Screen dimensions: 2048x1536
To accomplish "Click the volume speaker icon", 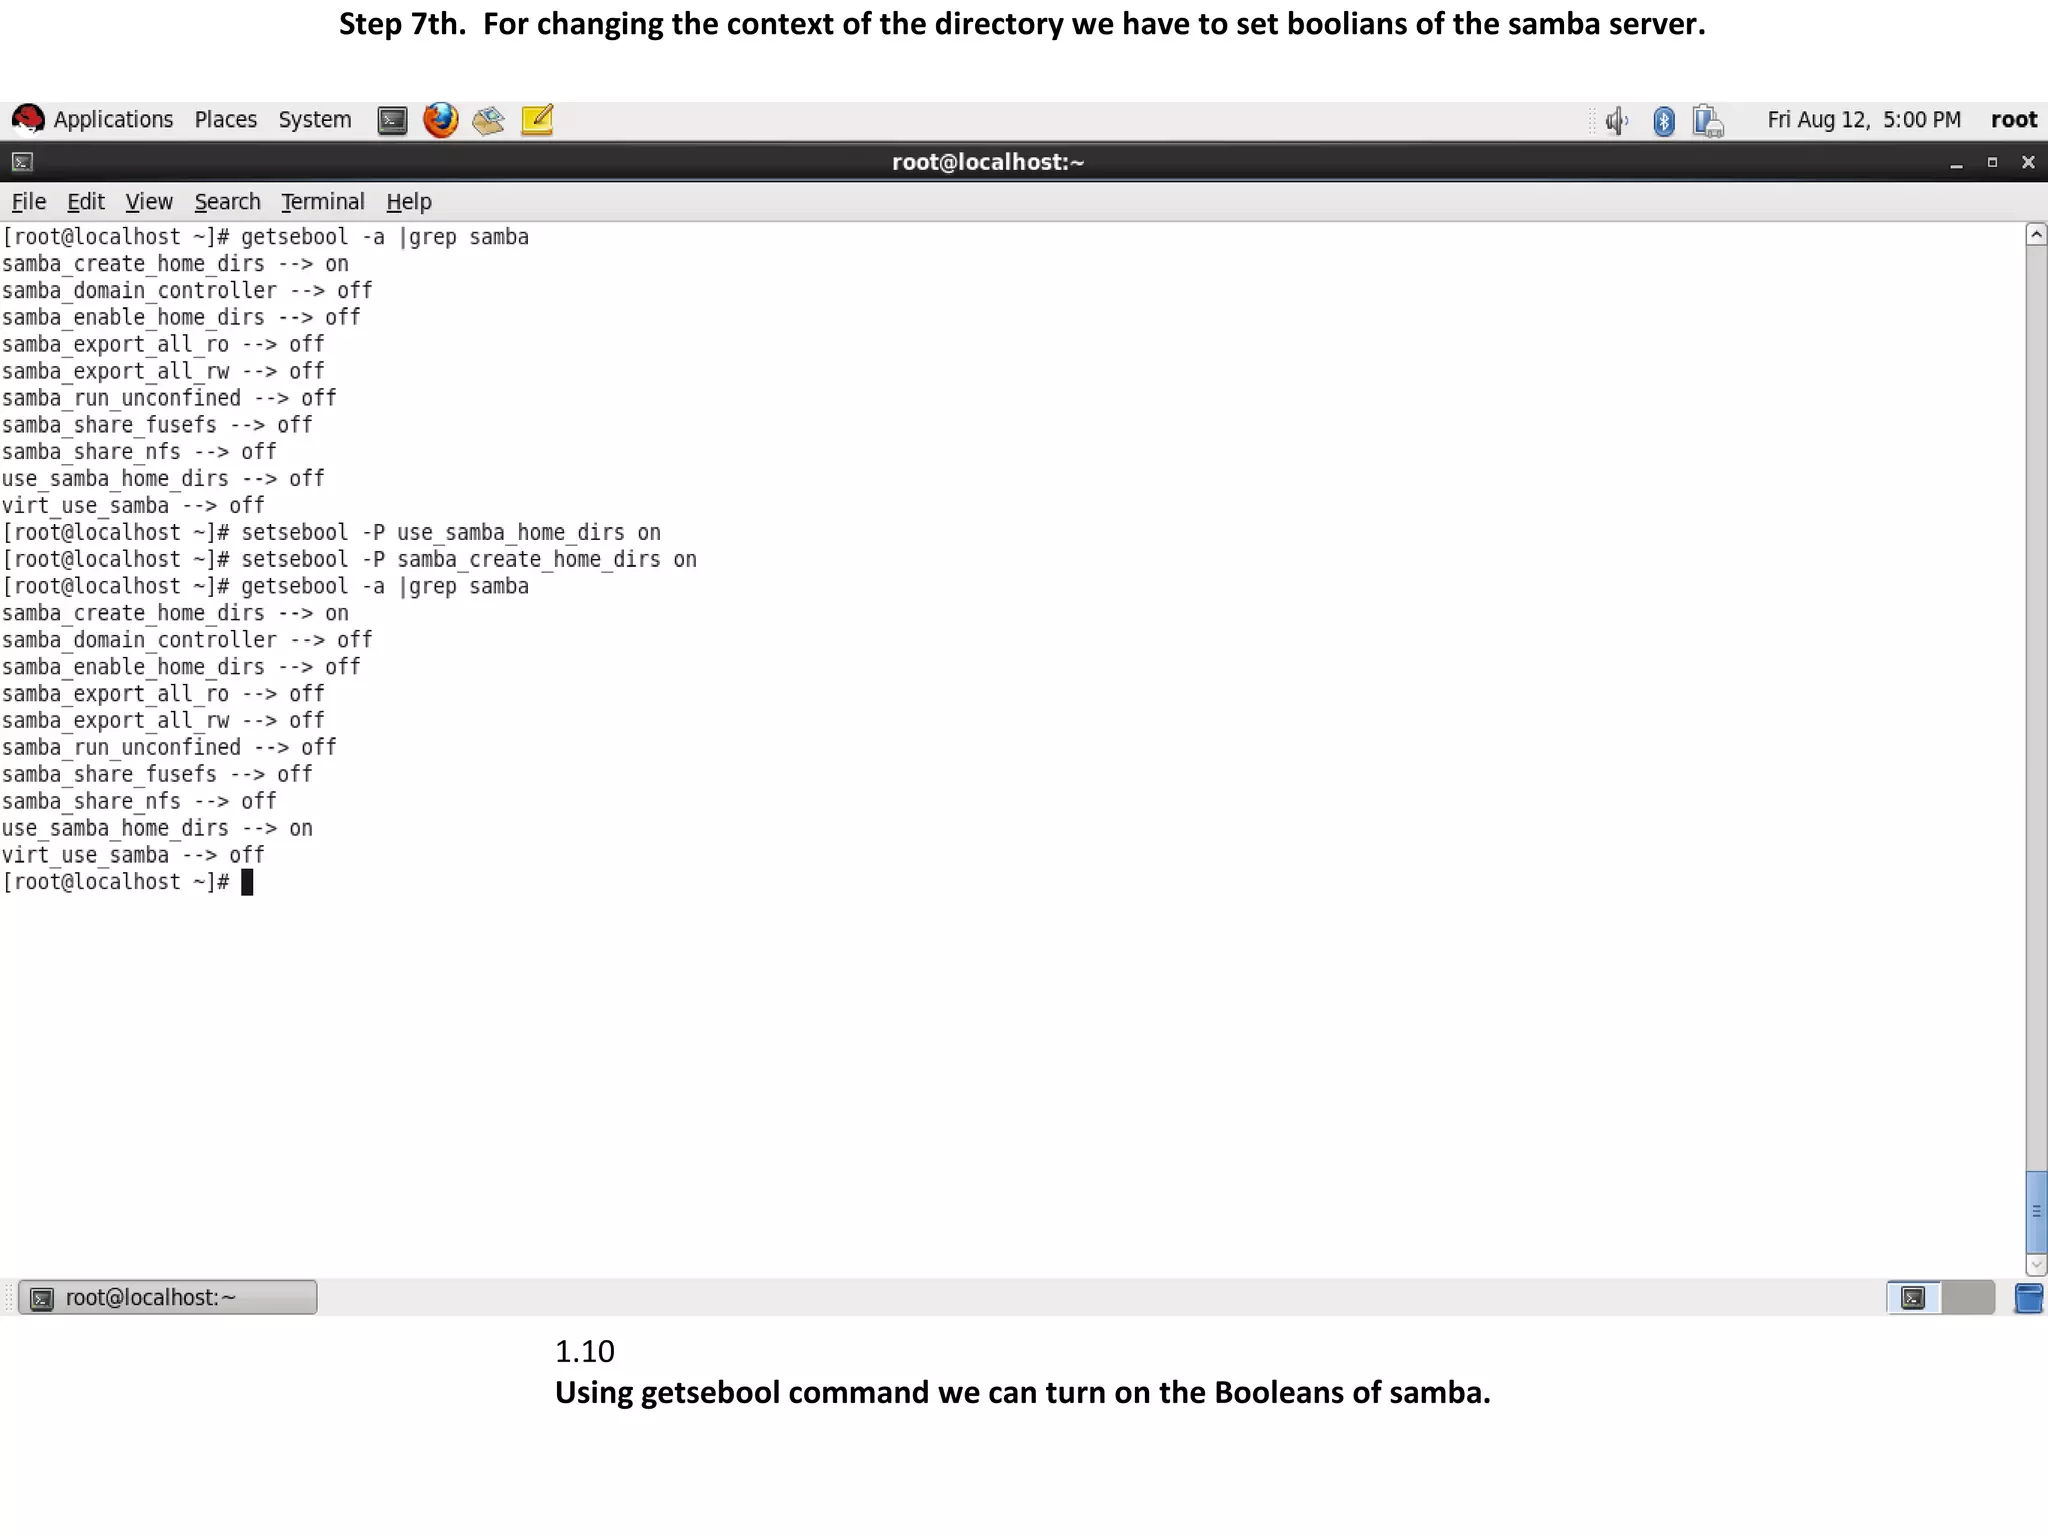I will coord(1616,121).
